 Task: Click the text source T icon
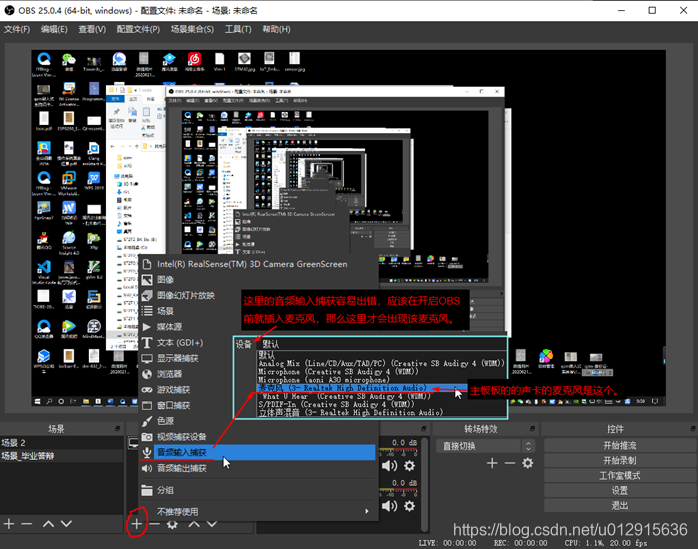click(147, 342)
